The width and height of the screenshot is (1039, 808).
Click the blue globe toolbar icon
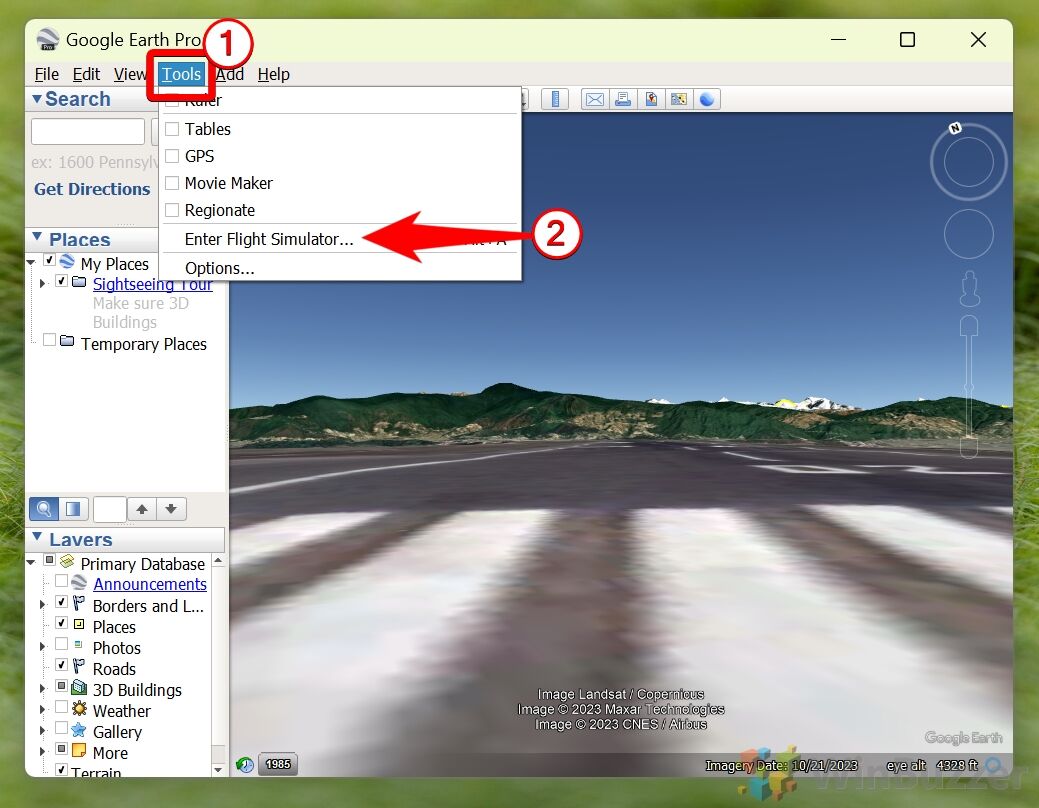707,99
